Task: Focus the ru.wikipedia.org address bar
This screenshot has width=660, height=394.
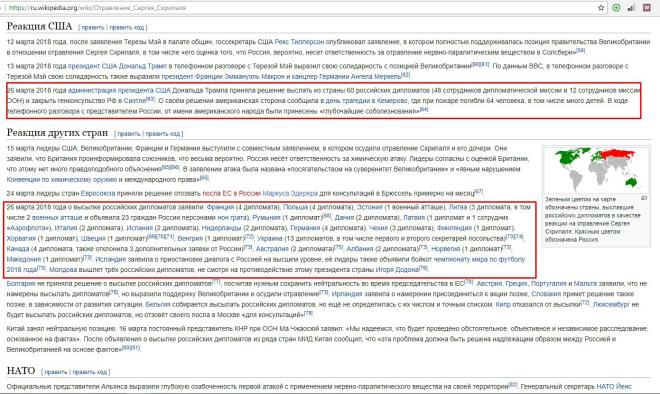Action: [295, 8]
